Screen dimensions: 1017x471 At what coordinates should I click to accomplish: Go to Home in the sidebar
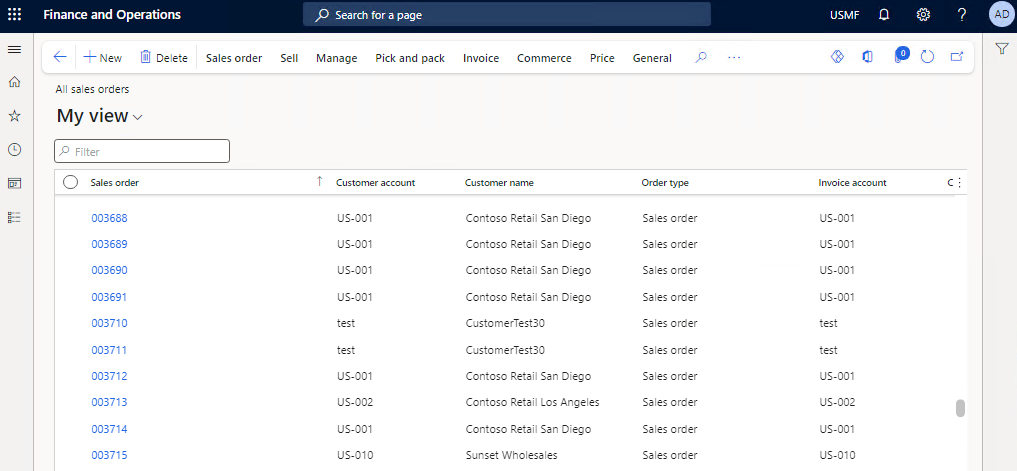pyautogui.click(x=14, y=82)
